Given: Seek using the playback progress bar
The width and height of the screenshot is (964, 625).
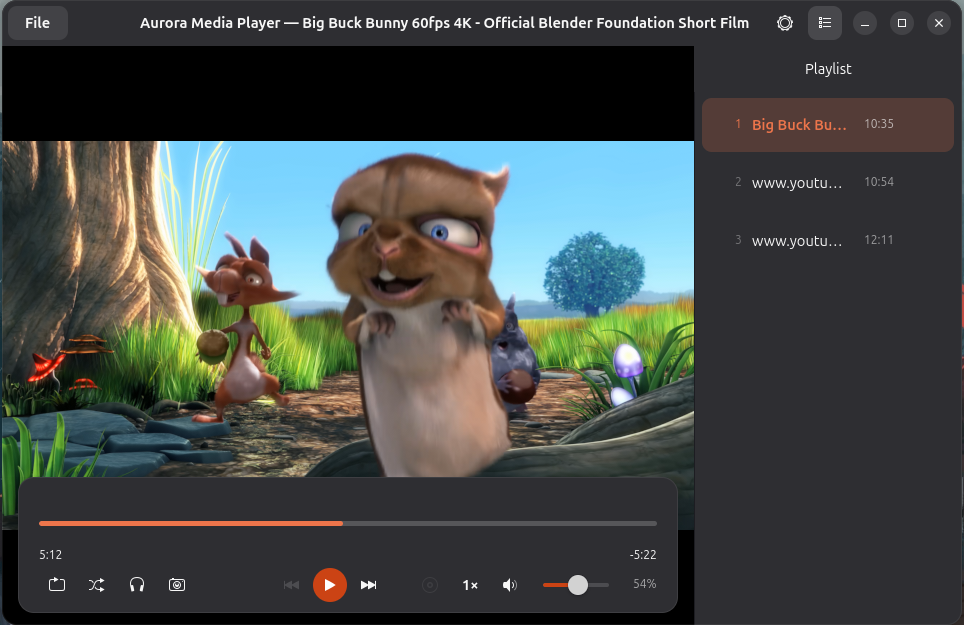Looking at the screenshot, I should point(346,523).
